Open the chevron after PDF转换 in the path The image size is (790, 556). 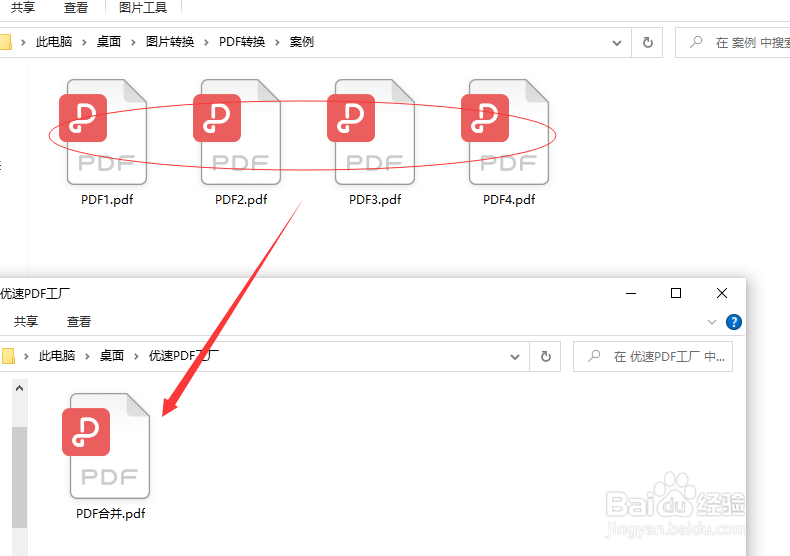click(277, 42)
